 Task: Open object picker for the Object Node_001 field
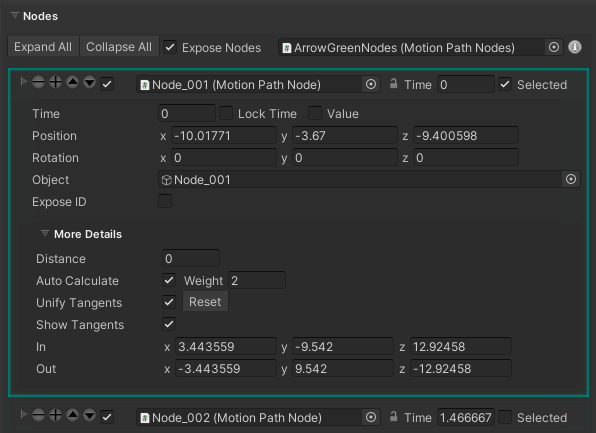[571, 179]
